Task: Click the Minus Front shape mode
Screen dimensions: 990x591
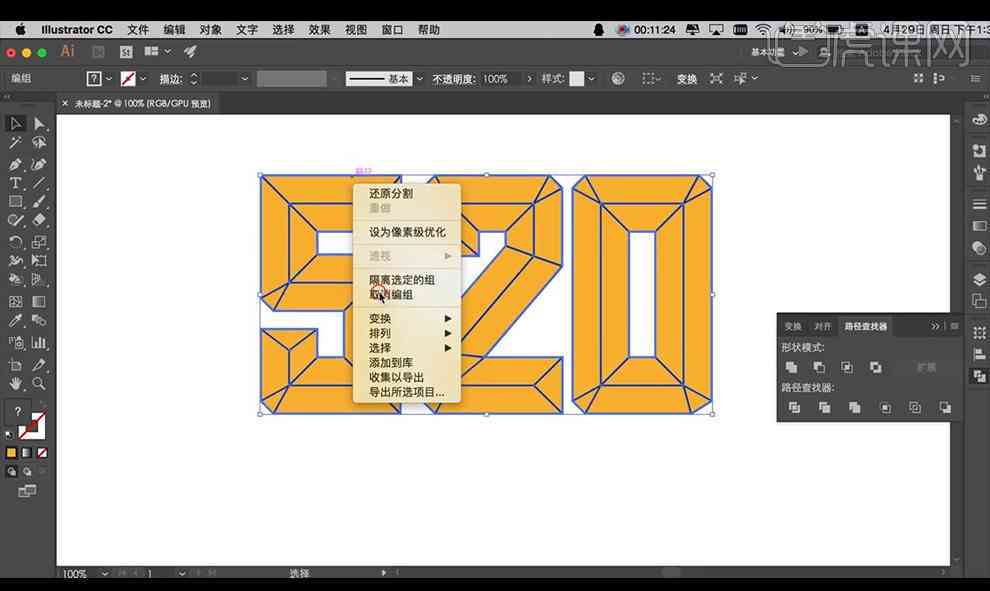Action: tap(819, 367)
